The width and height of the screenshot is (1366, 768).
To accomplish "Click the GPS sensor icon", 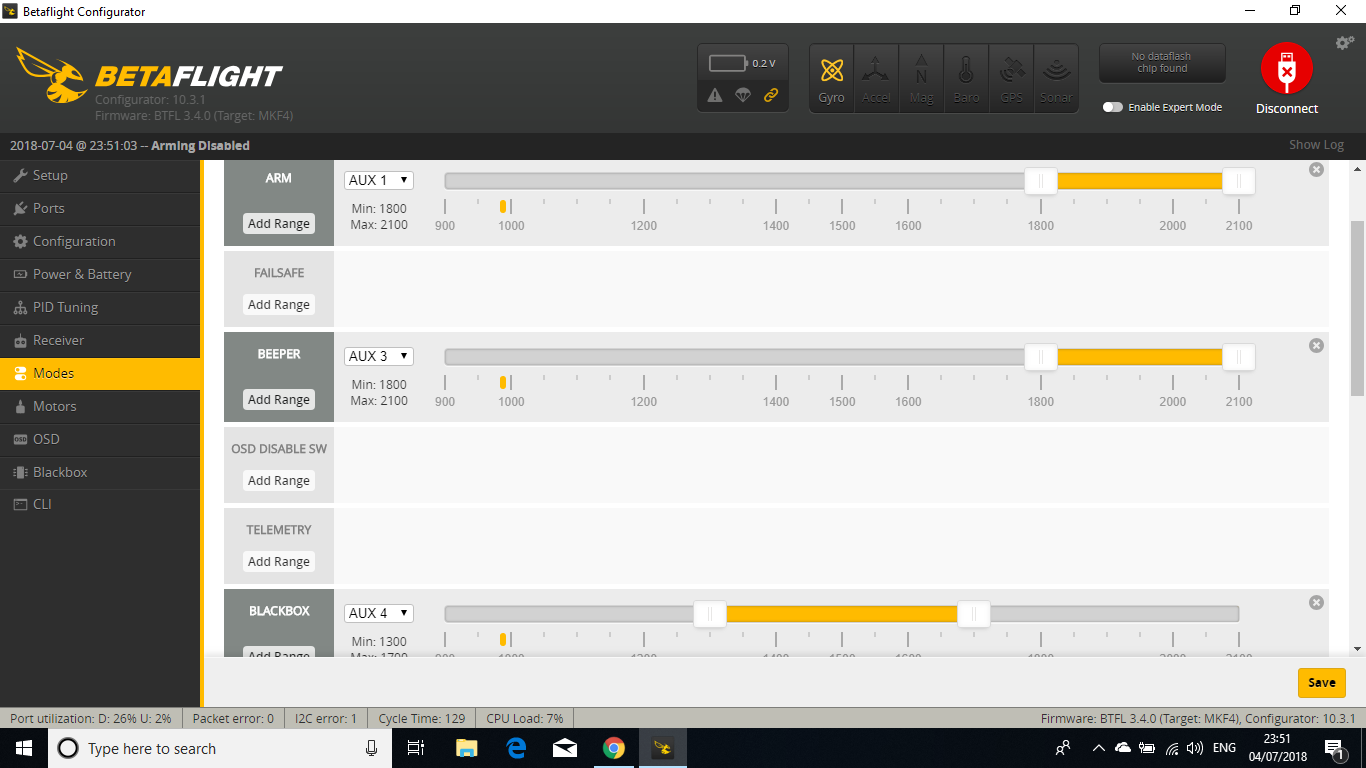I will [1011, 77].
